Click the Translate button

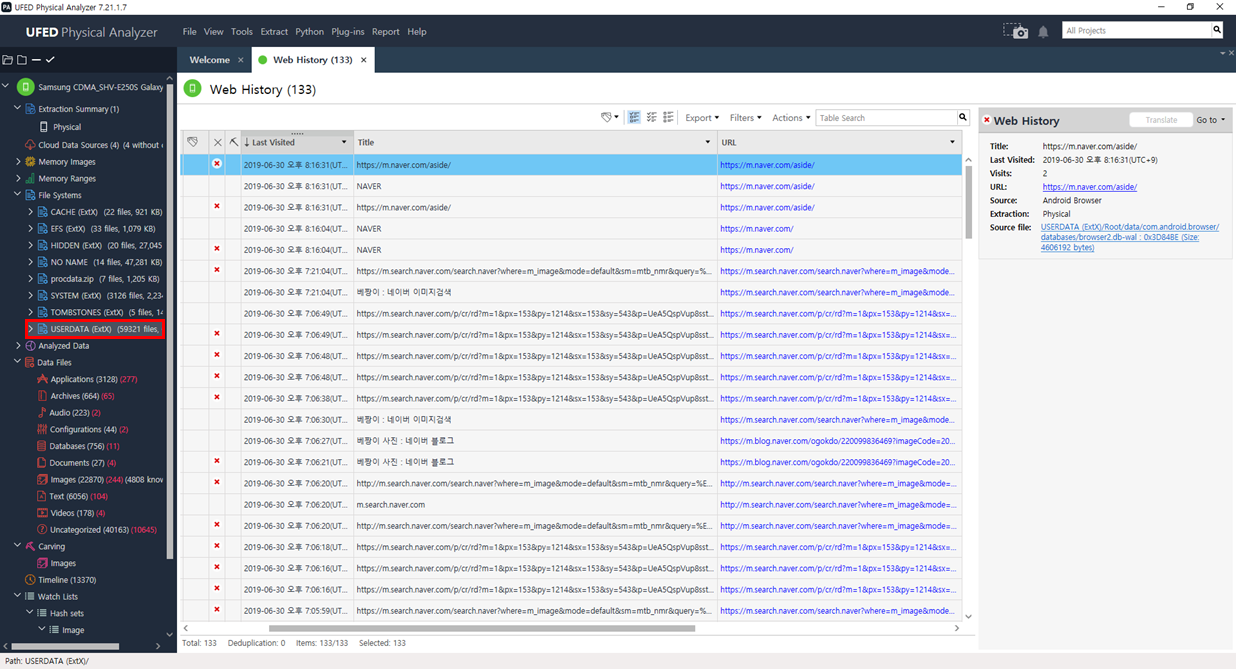pyautogui.click(x=1160, y=120)
